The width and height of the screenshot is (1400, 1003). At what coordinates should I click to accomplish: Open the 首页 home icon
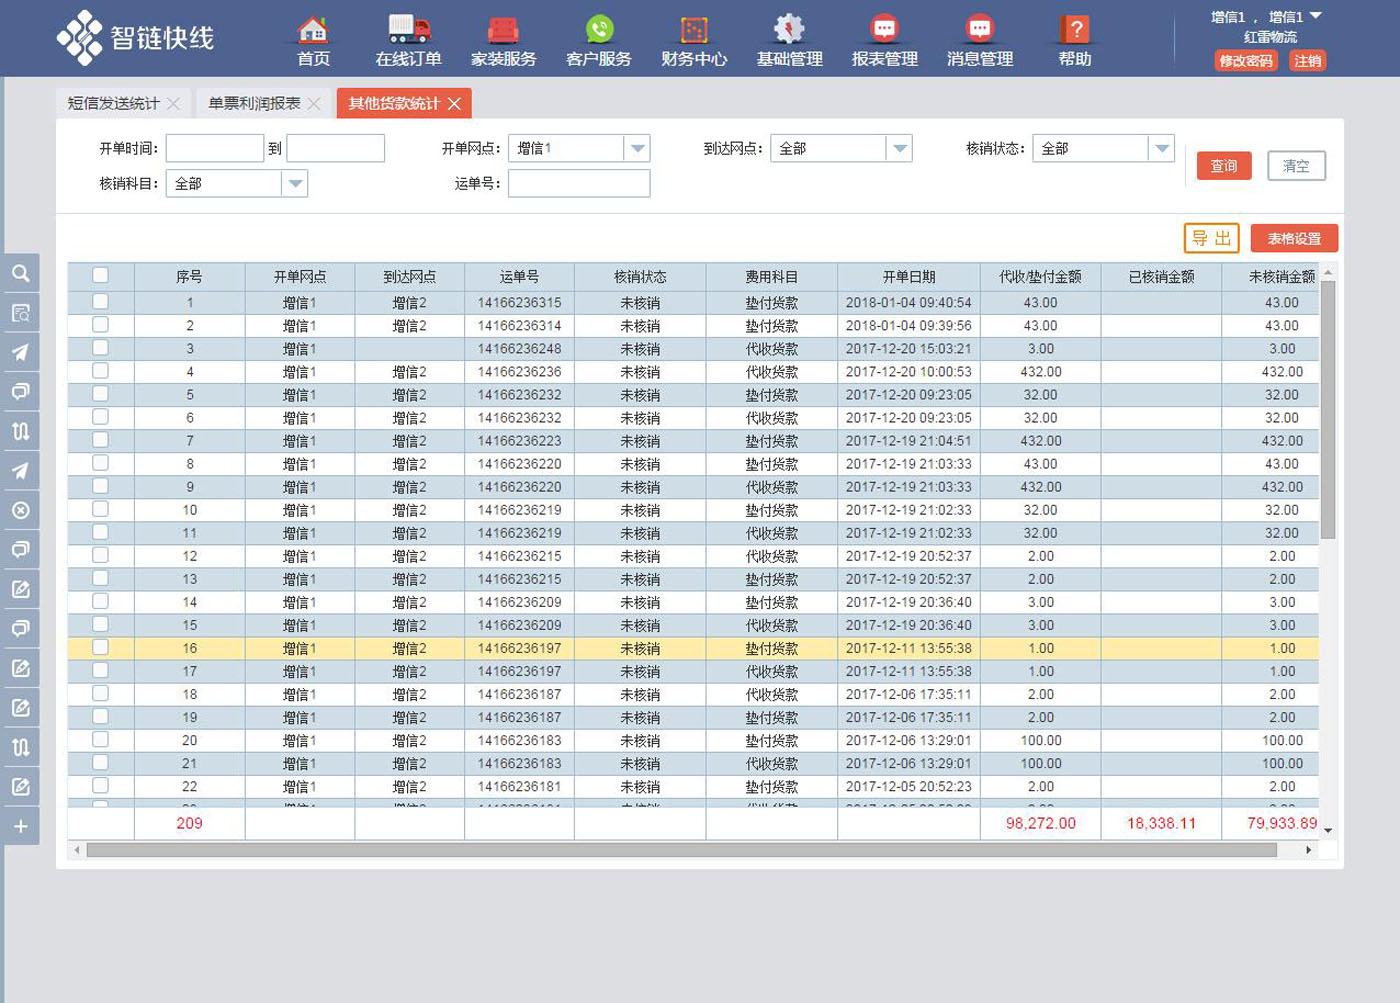pos(313,31)
